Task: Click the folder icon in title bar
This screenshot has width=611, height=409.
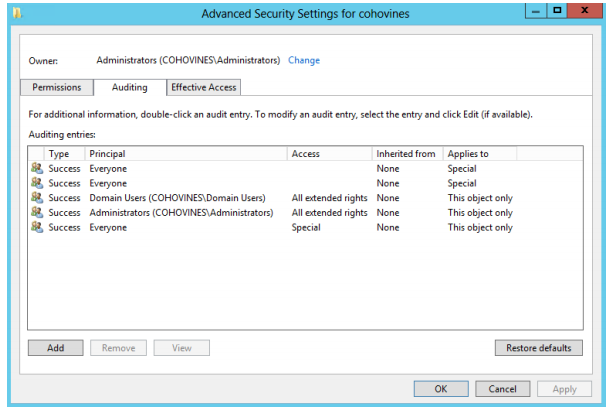Action: tap(17, 13)
